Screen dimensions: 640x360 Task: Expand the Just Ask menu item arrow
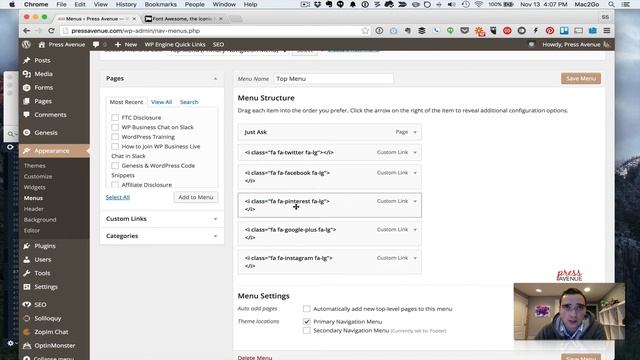click(x=415, y=132)
